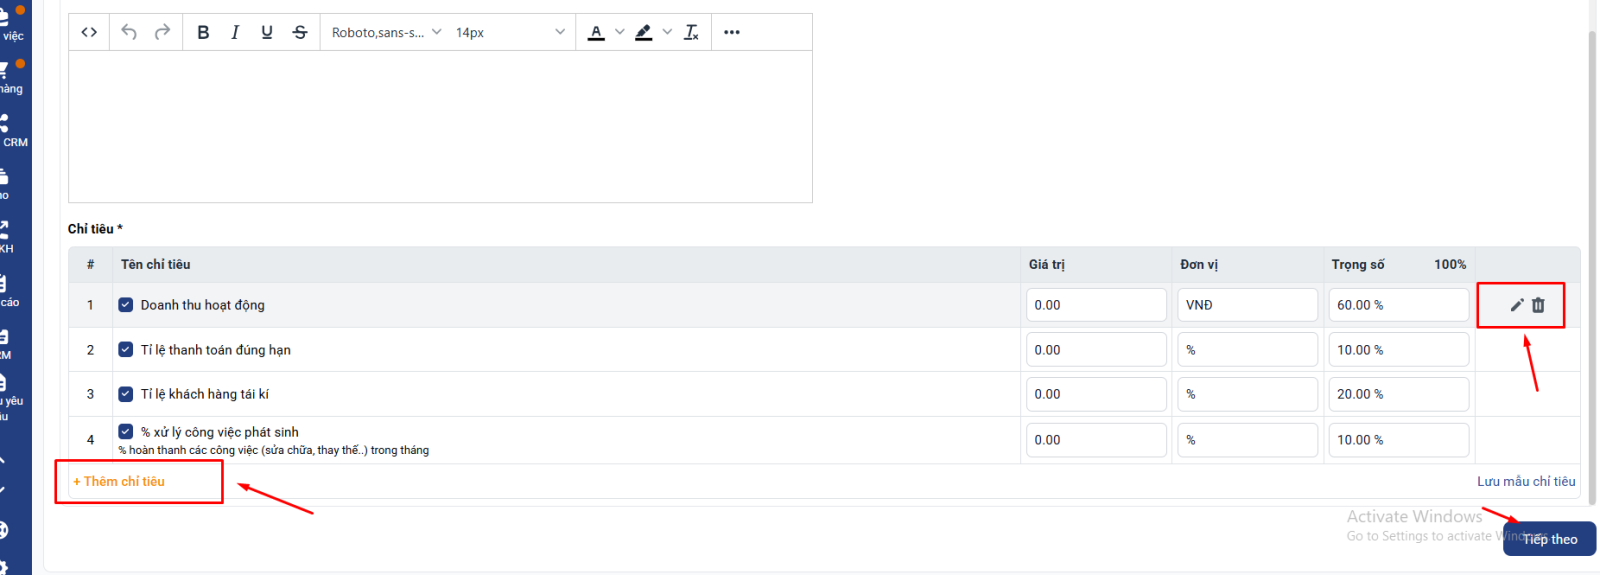This screenshot has width=1600, height=575.
Task: Open the Roboto font family dropdown
Action: point(386,32)
